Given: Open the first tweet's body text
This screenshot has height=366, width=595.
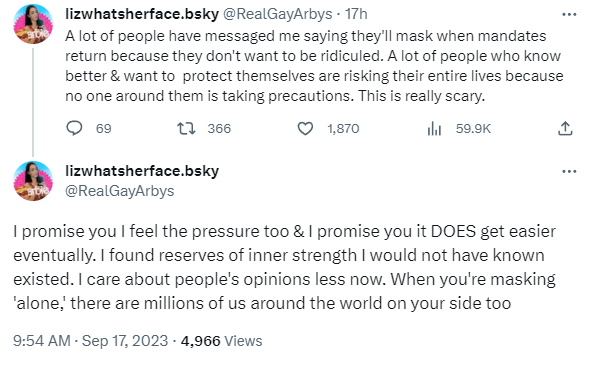Looking at the screenshot, I should [x=314, y=66].
